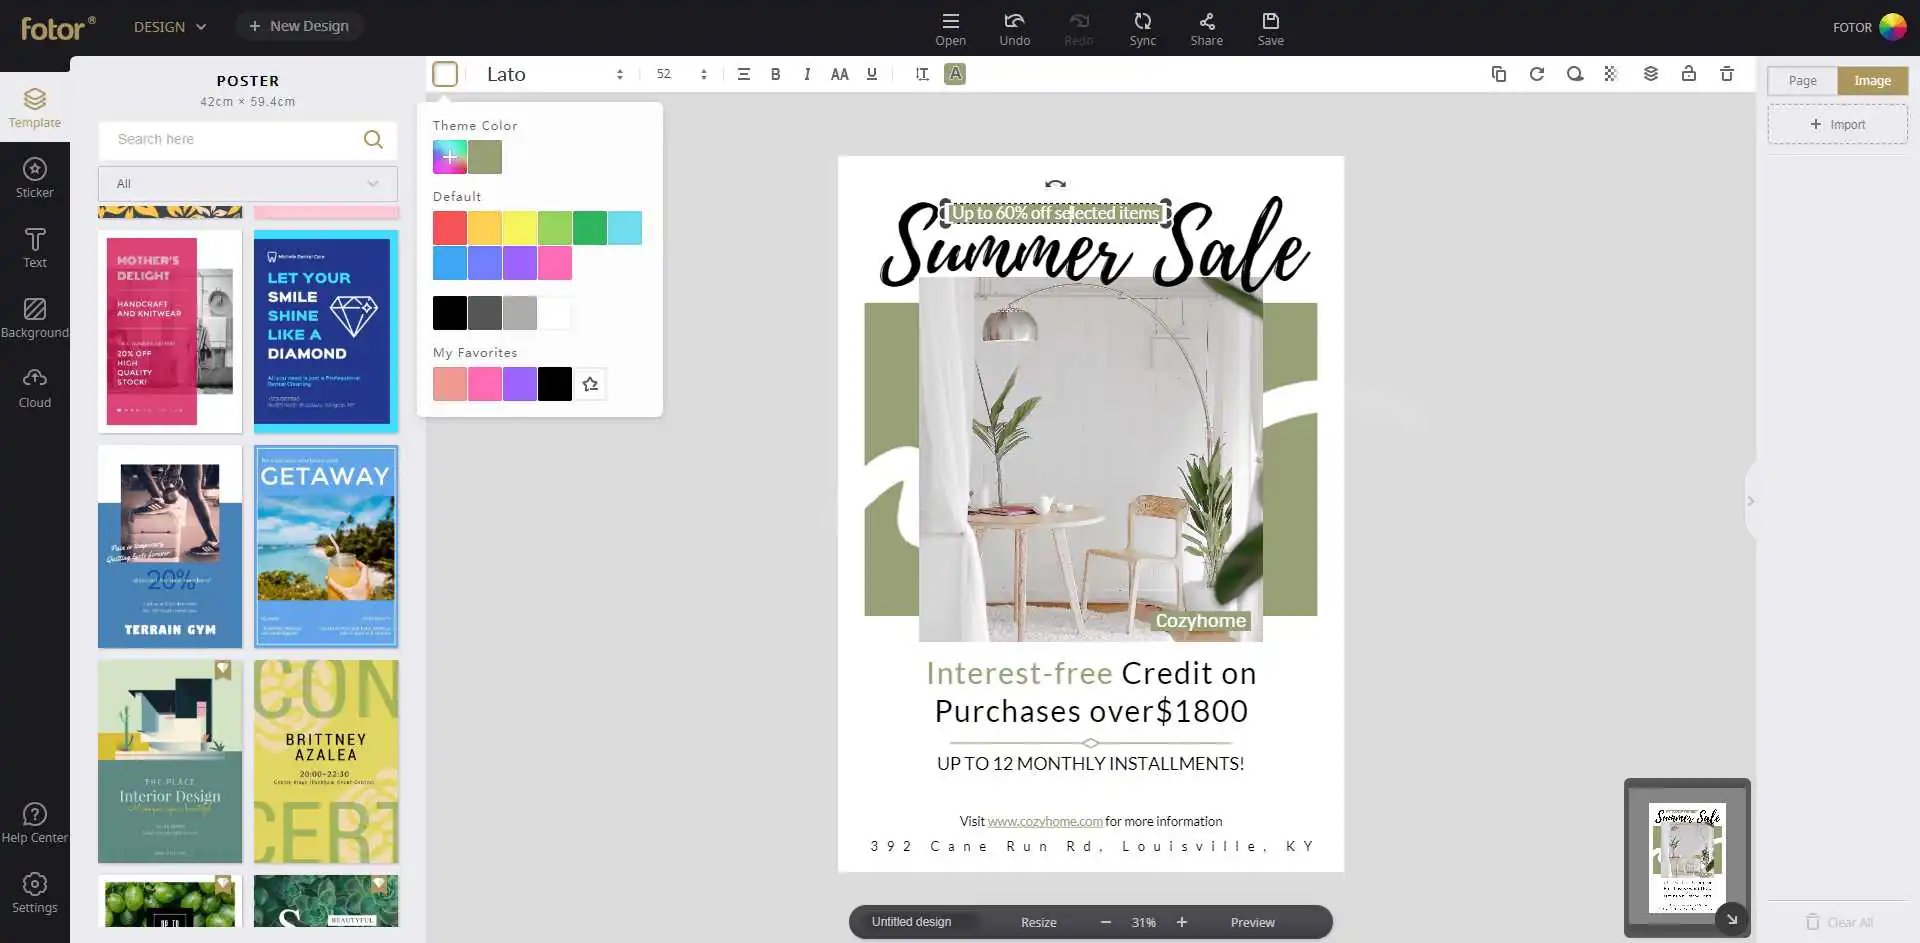Viewport: 1920px width, 943px height.
Task: Switch to the Image tab
Action: coord(1872,81)
